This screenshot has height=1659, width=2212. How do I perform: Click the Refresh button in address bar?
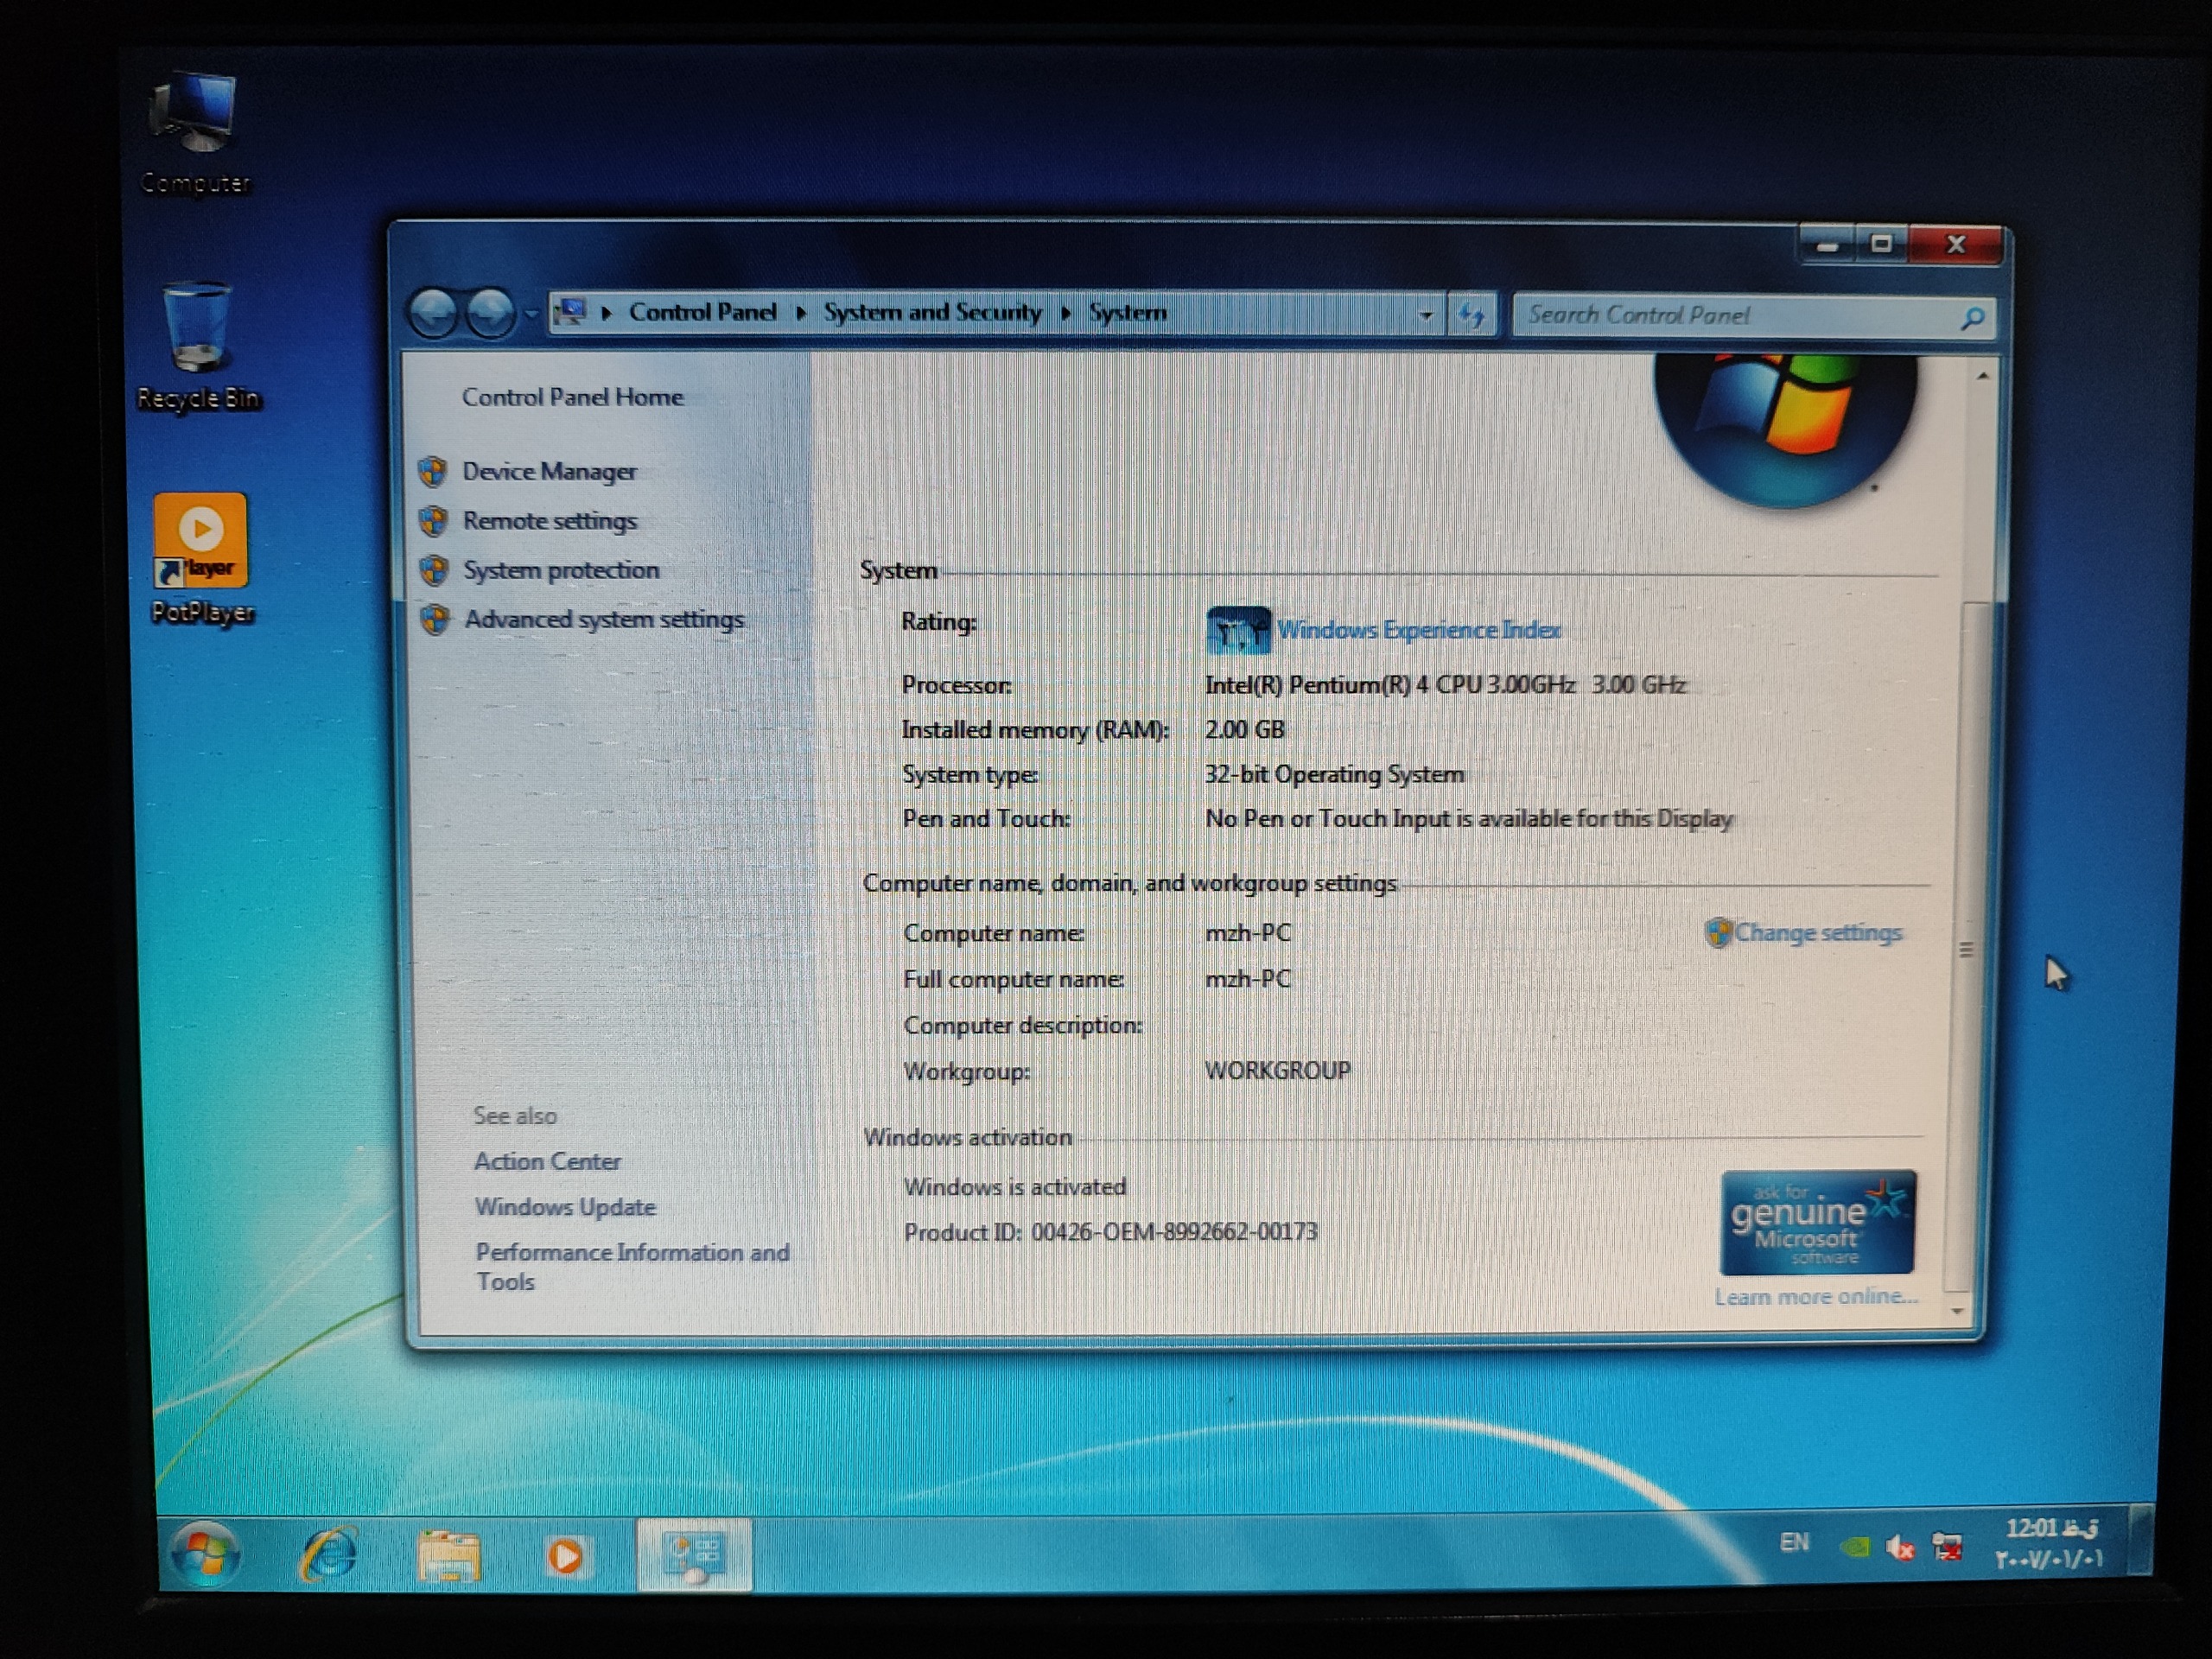tap(1471, 316)
